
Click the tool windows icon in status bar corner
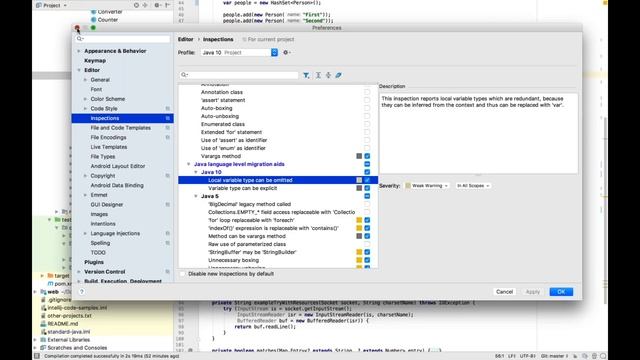[37, 356]
